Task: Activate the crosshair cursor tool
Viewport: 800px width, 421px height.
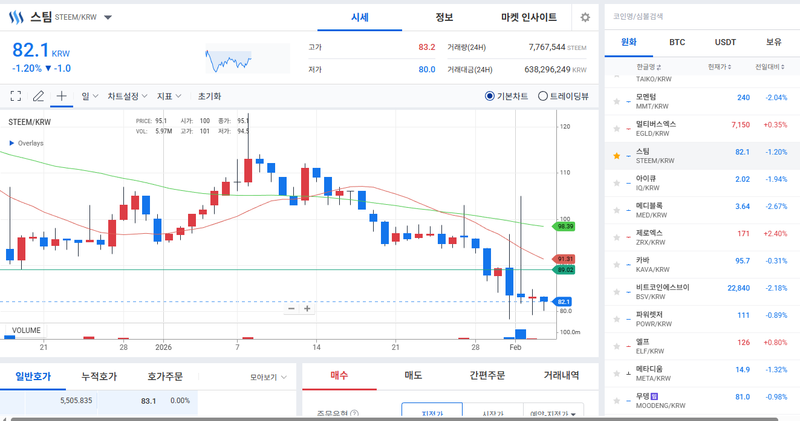Action: click(61, 97)
